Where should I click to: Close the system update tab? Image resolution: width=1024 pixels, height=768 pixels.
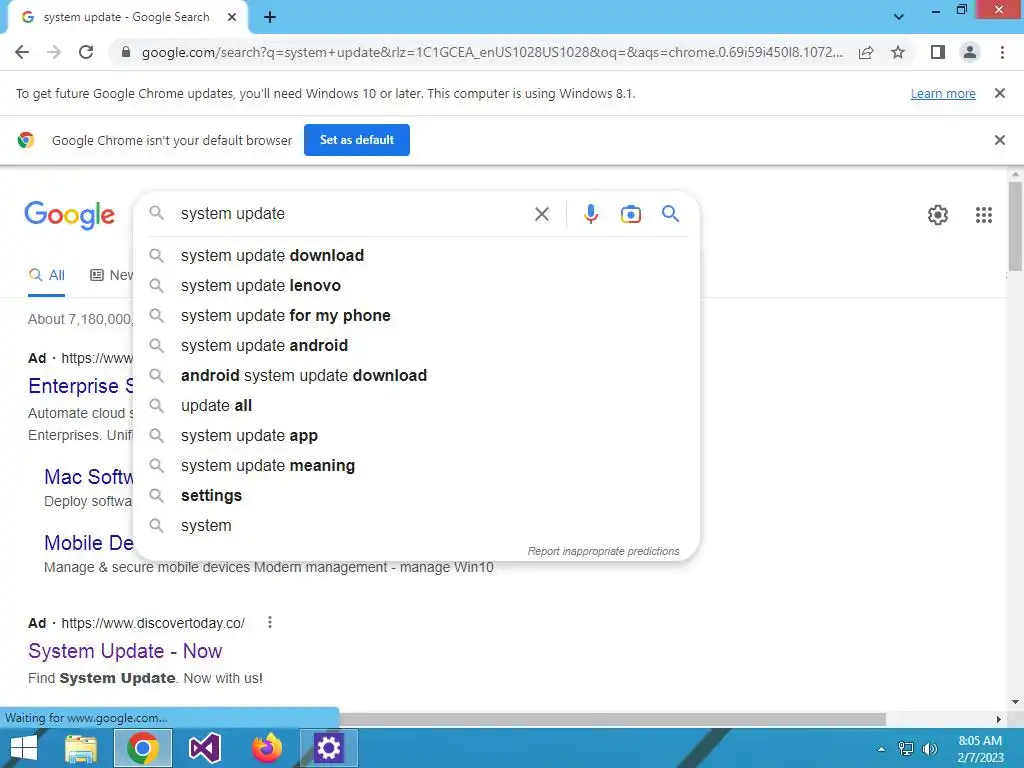tap(232, 17)
